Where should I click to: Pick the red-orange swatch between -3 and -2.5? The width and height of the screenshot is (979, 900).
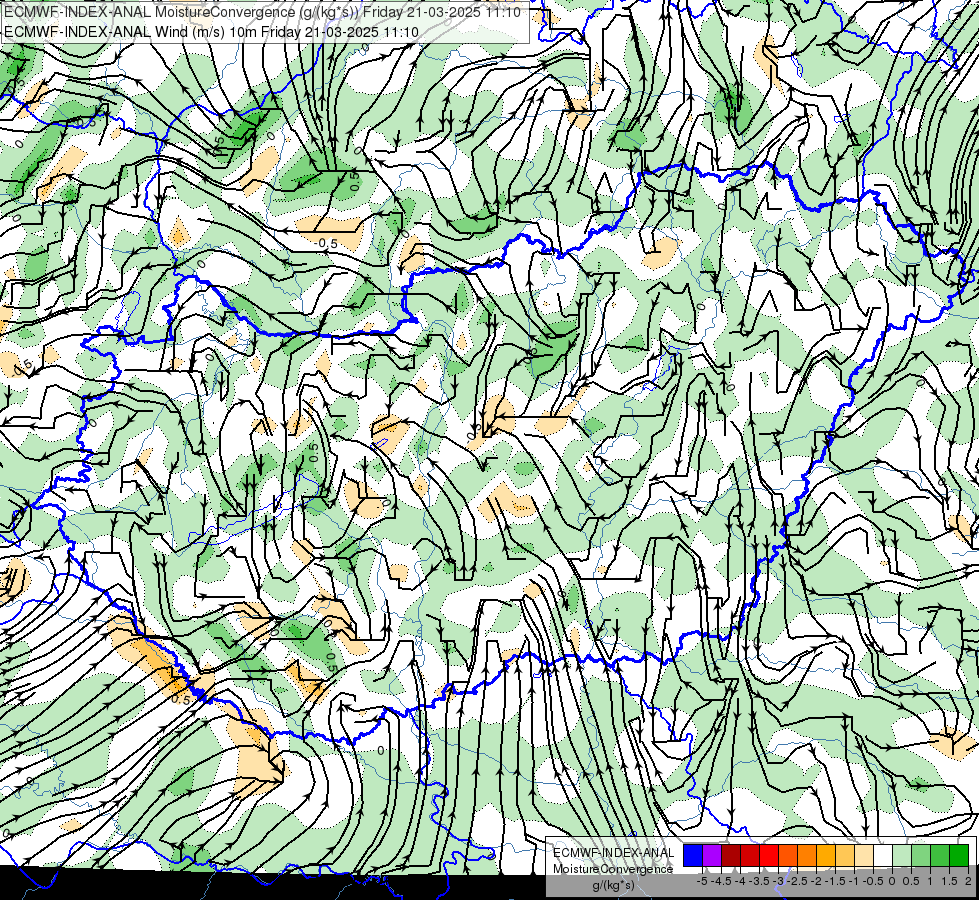(788, 856)
